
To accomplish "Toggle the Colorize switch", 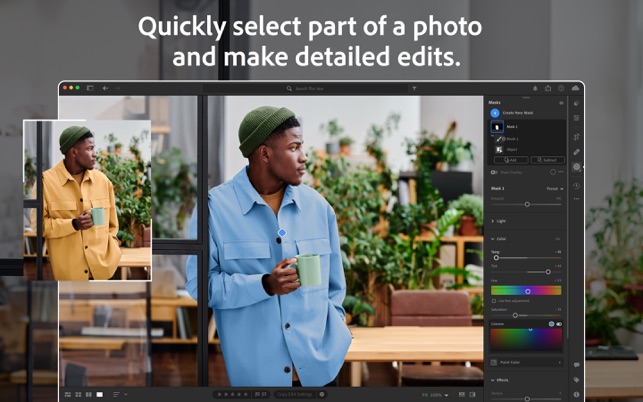I will 559,324.
